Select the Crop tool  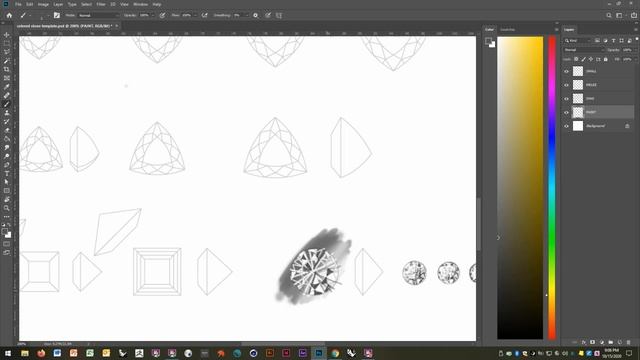7,69
